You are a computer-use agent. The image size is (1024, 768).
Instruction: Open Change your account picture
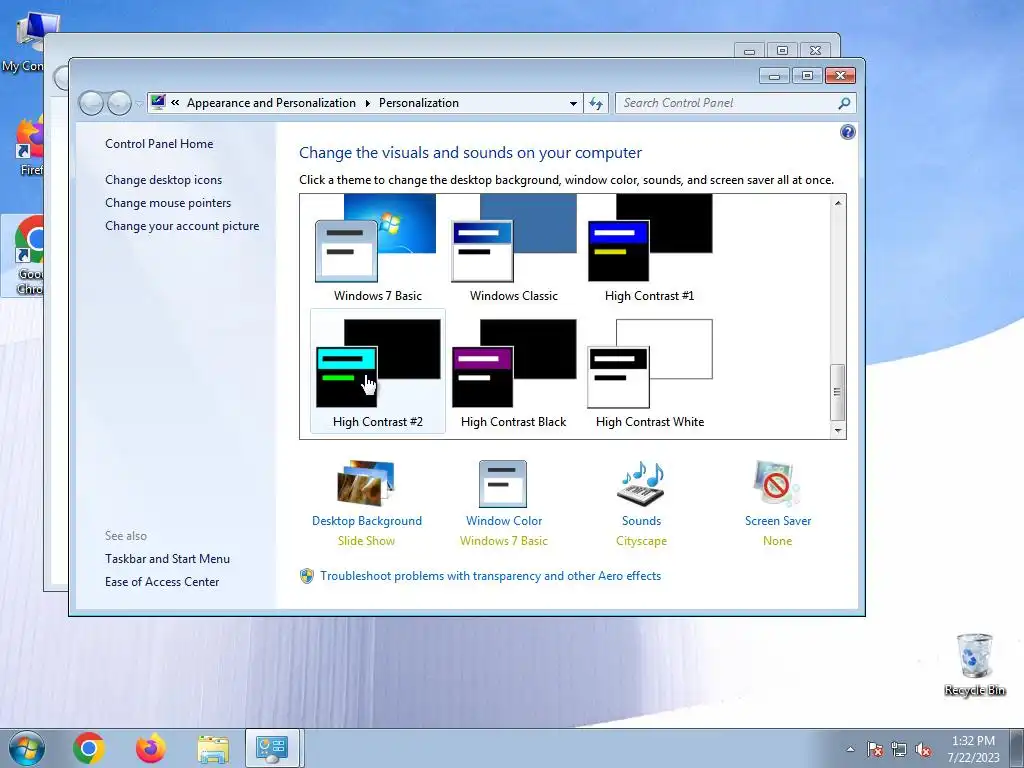tap(182, 226)
